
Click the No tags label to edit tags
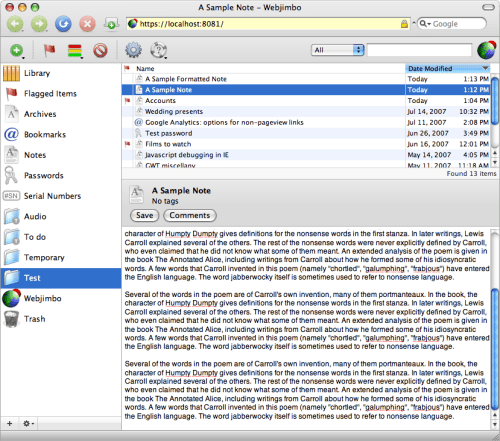165,201
